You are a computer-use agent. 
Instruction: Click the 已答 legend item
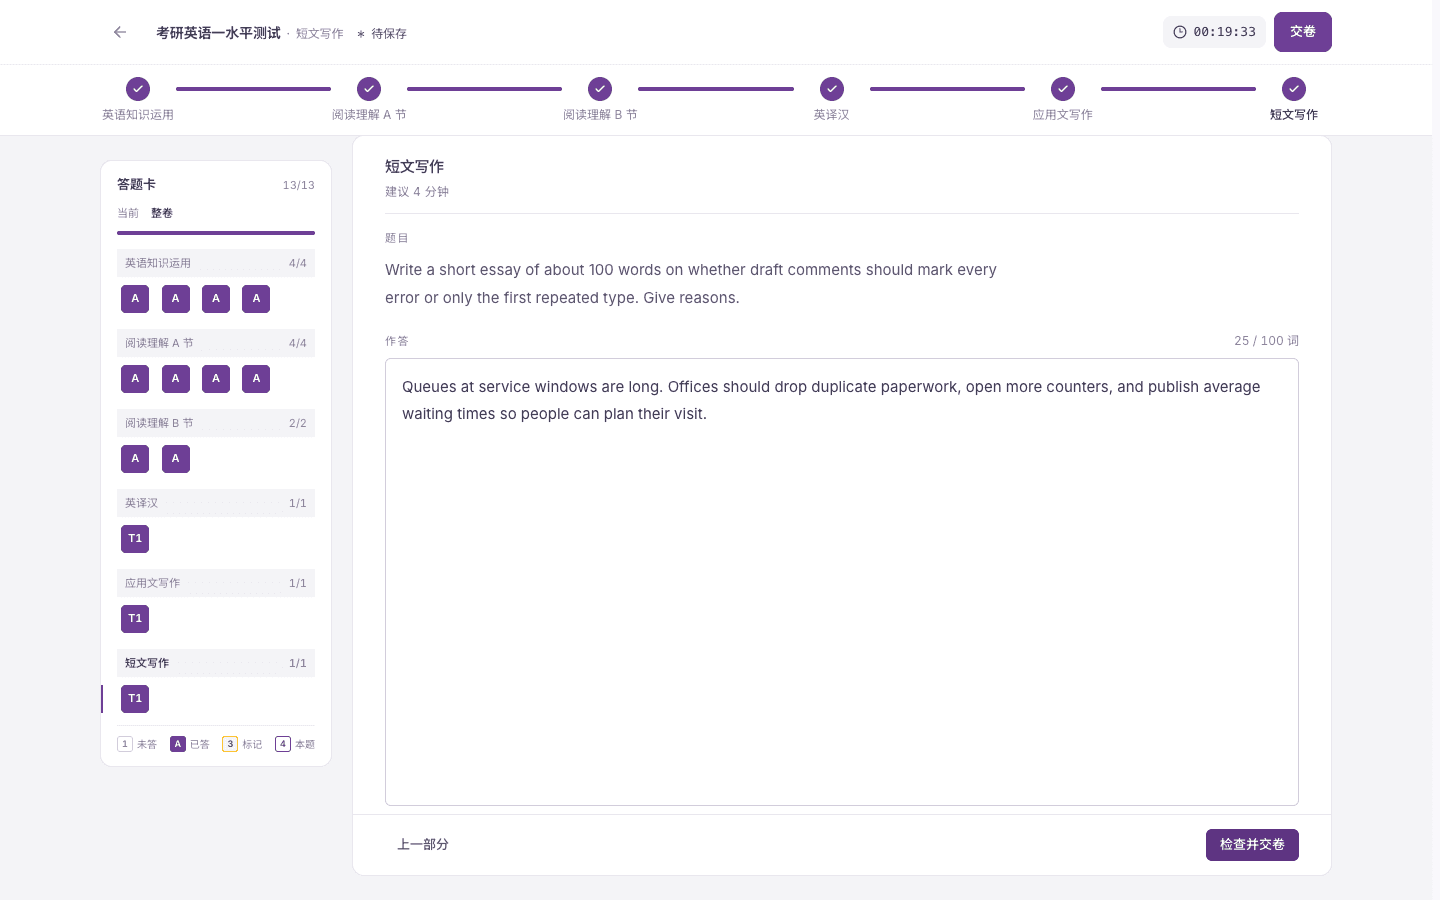point(190,744)
